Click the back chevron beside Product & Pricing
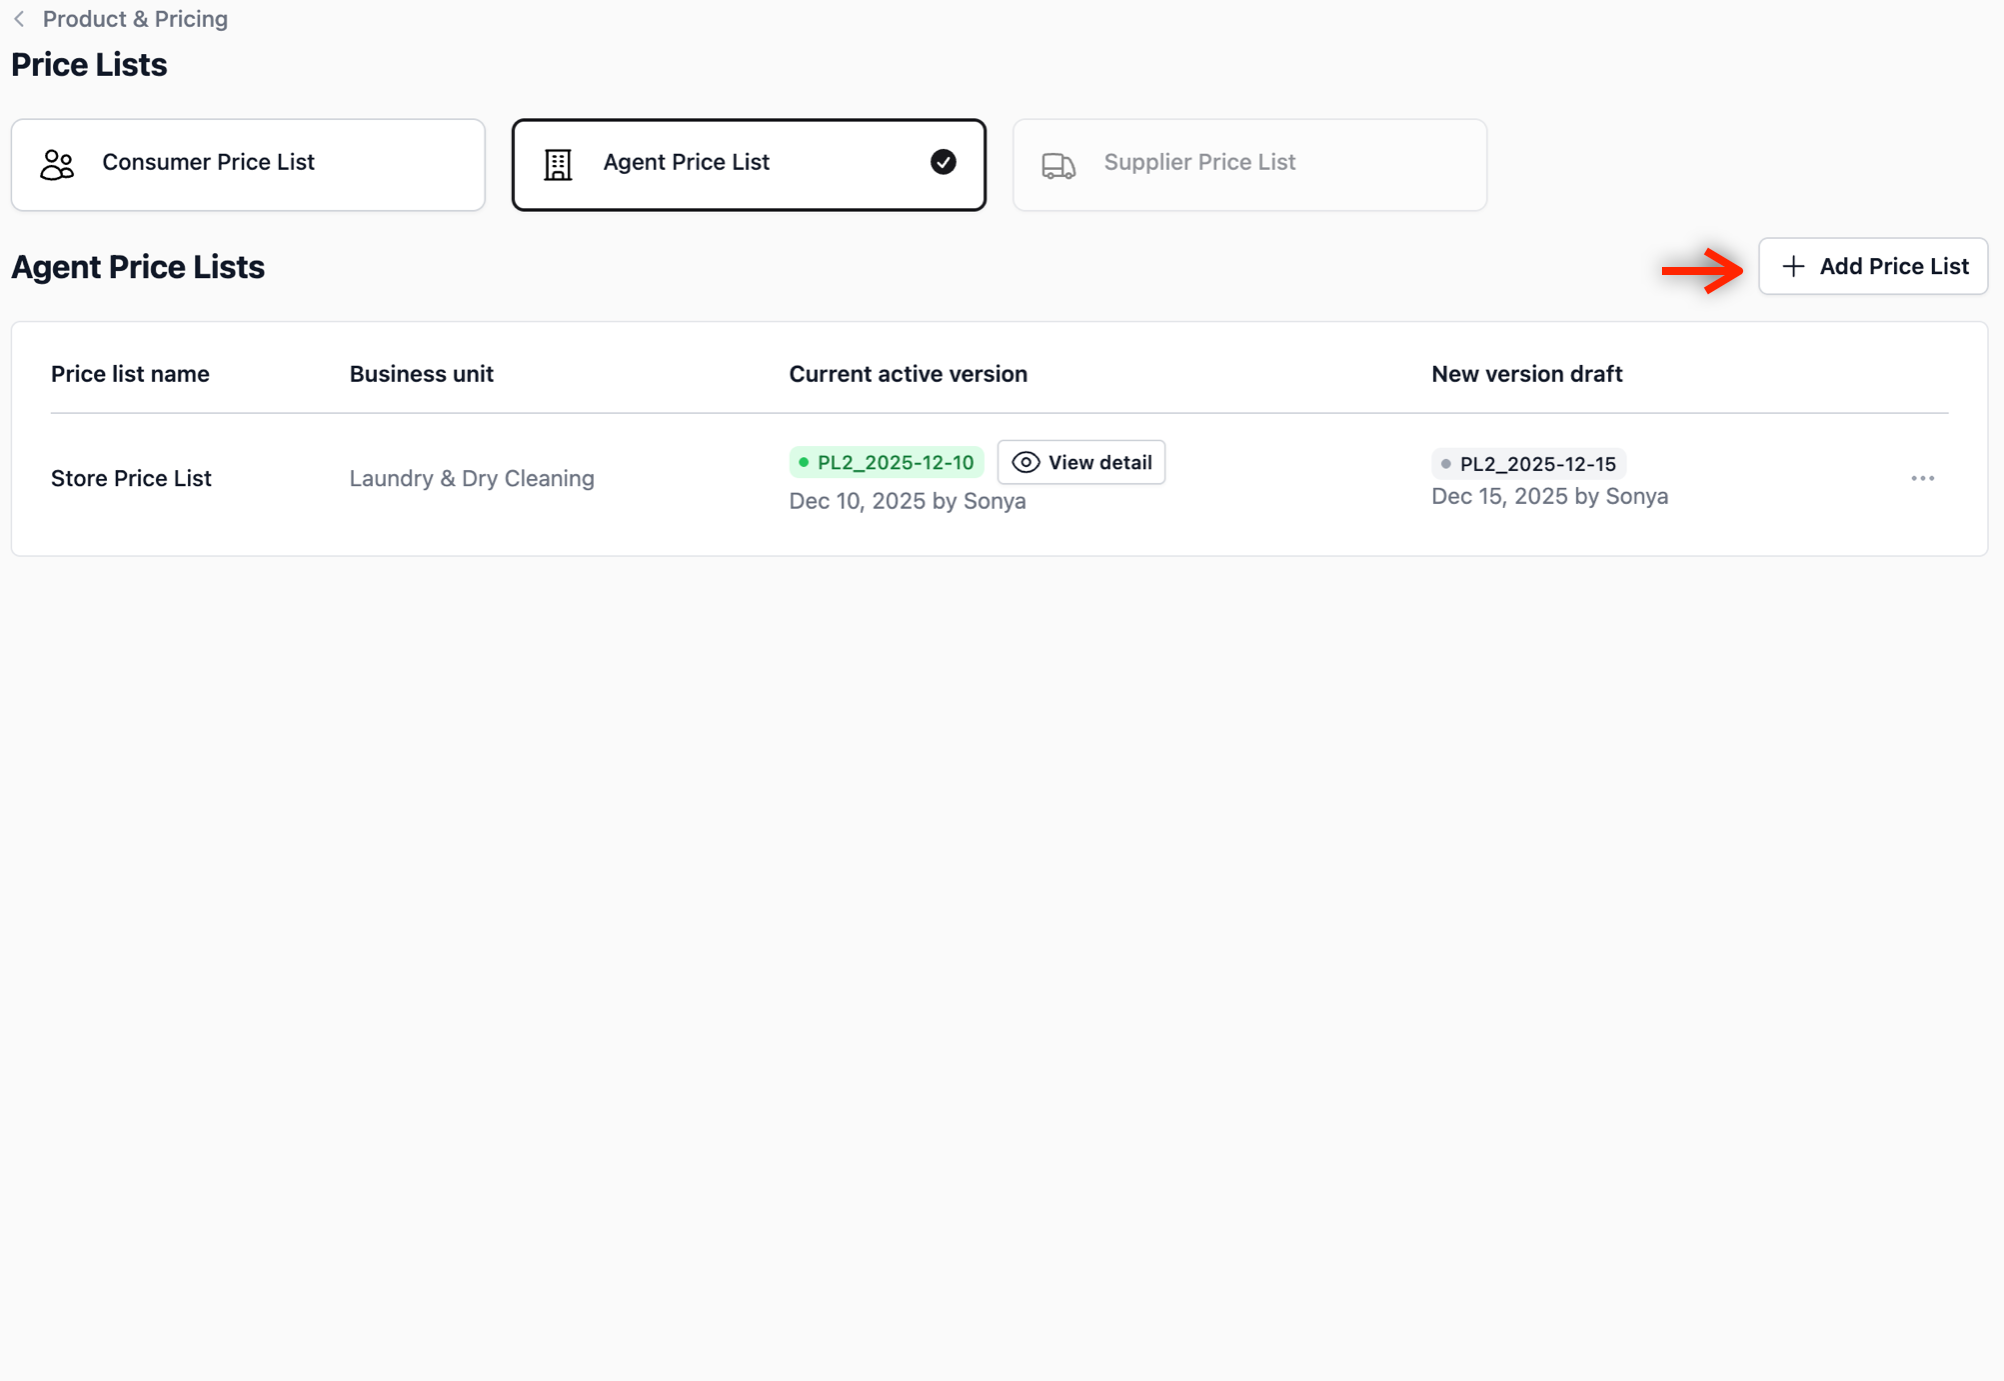The height and width of the screenshot is (1381, 2004). (x=19, y=19)
